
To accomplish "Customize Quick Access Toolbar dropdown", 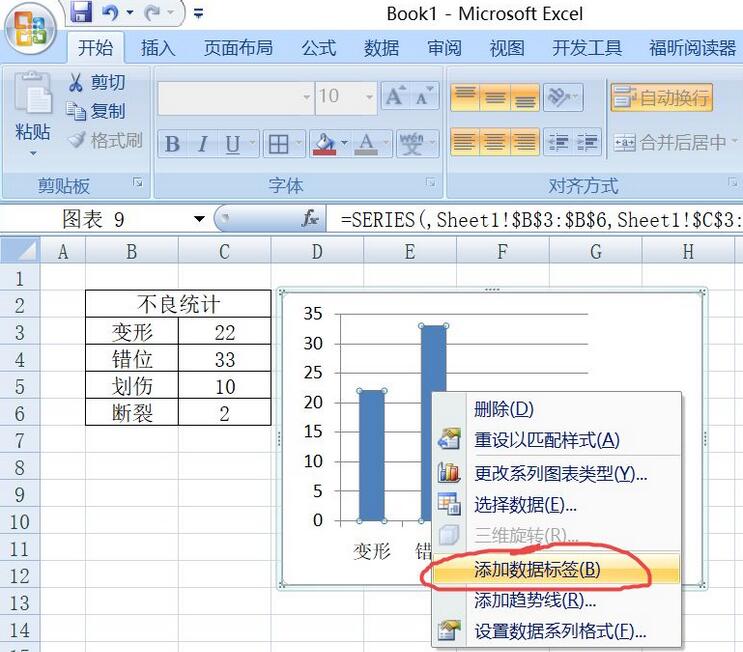I will point(199,13).
